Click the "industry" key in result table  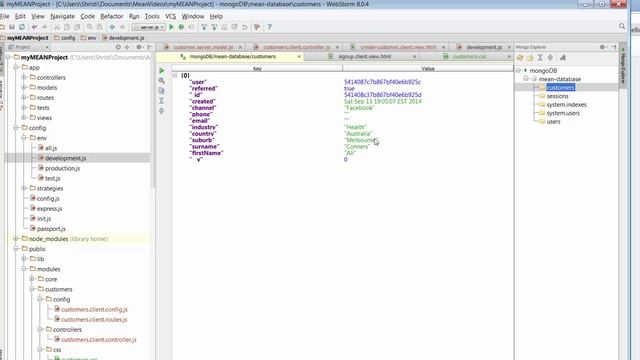204,127
